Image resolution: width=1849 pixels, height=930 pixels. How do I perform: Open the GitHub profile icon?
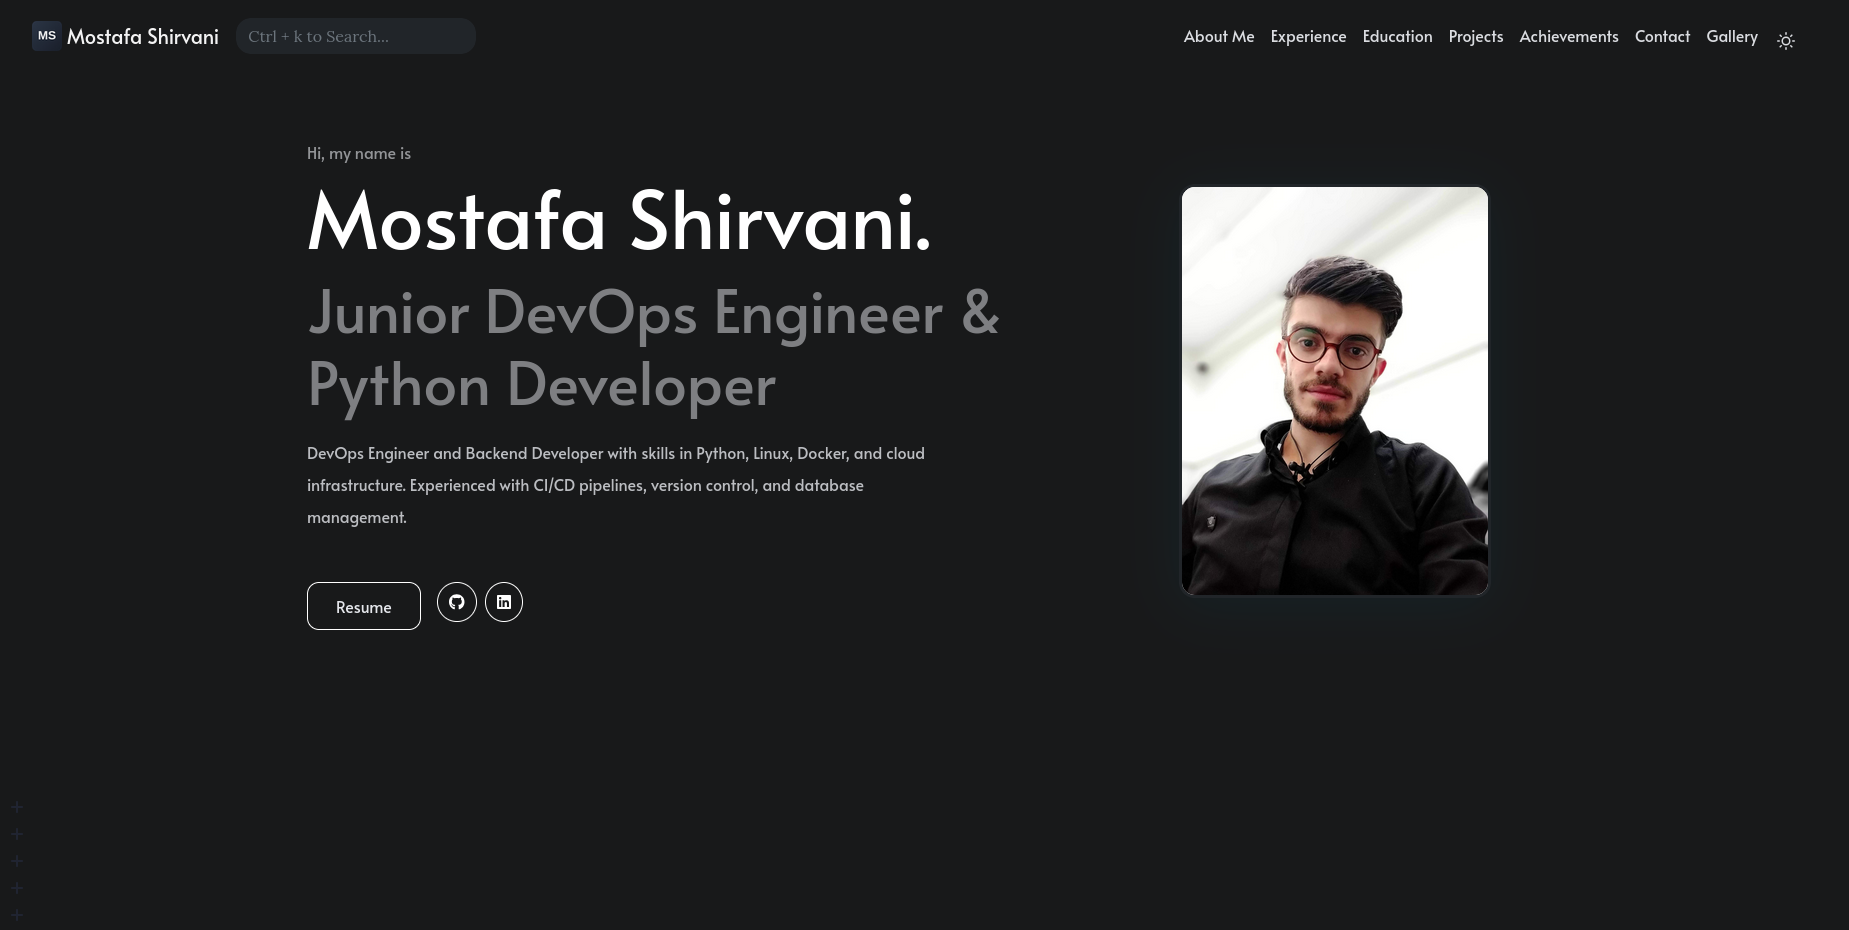pyautogui.click(x=457, y=602)
